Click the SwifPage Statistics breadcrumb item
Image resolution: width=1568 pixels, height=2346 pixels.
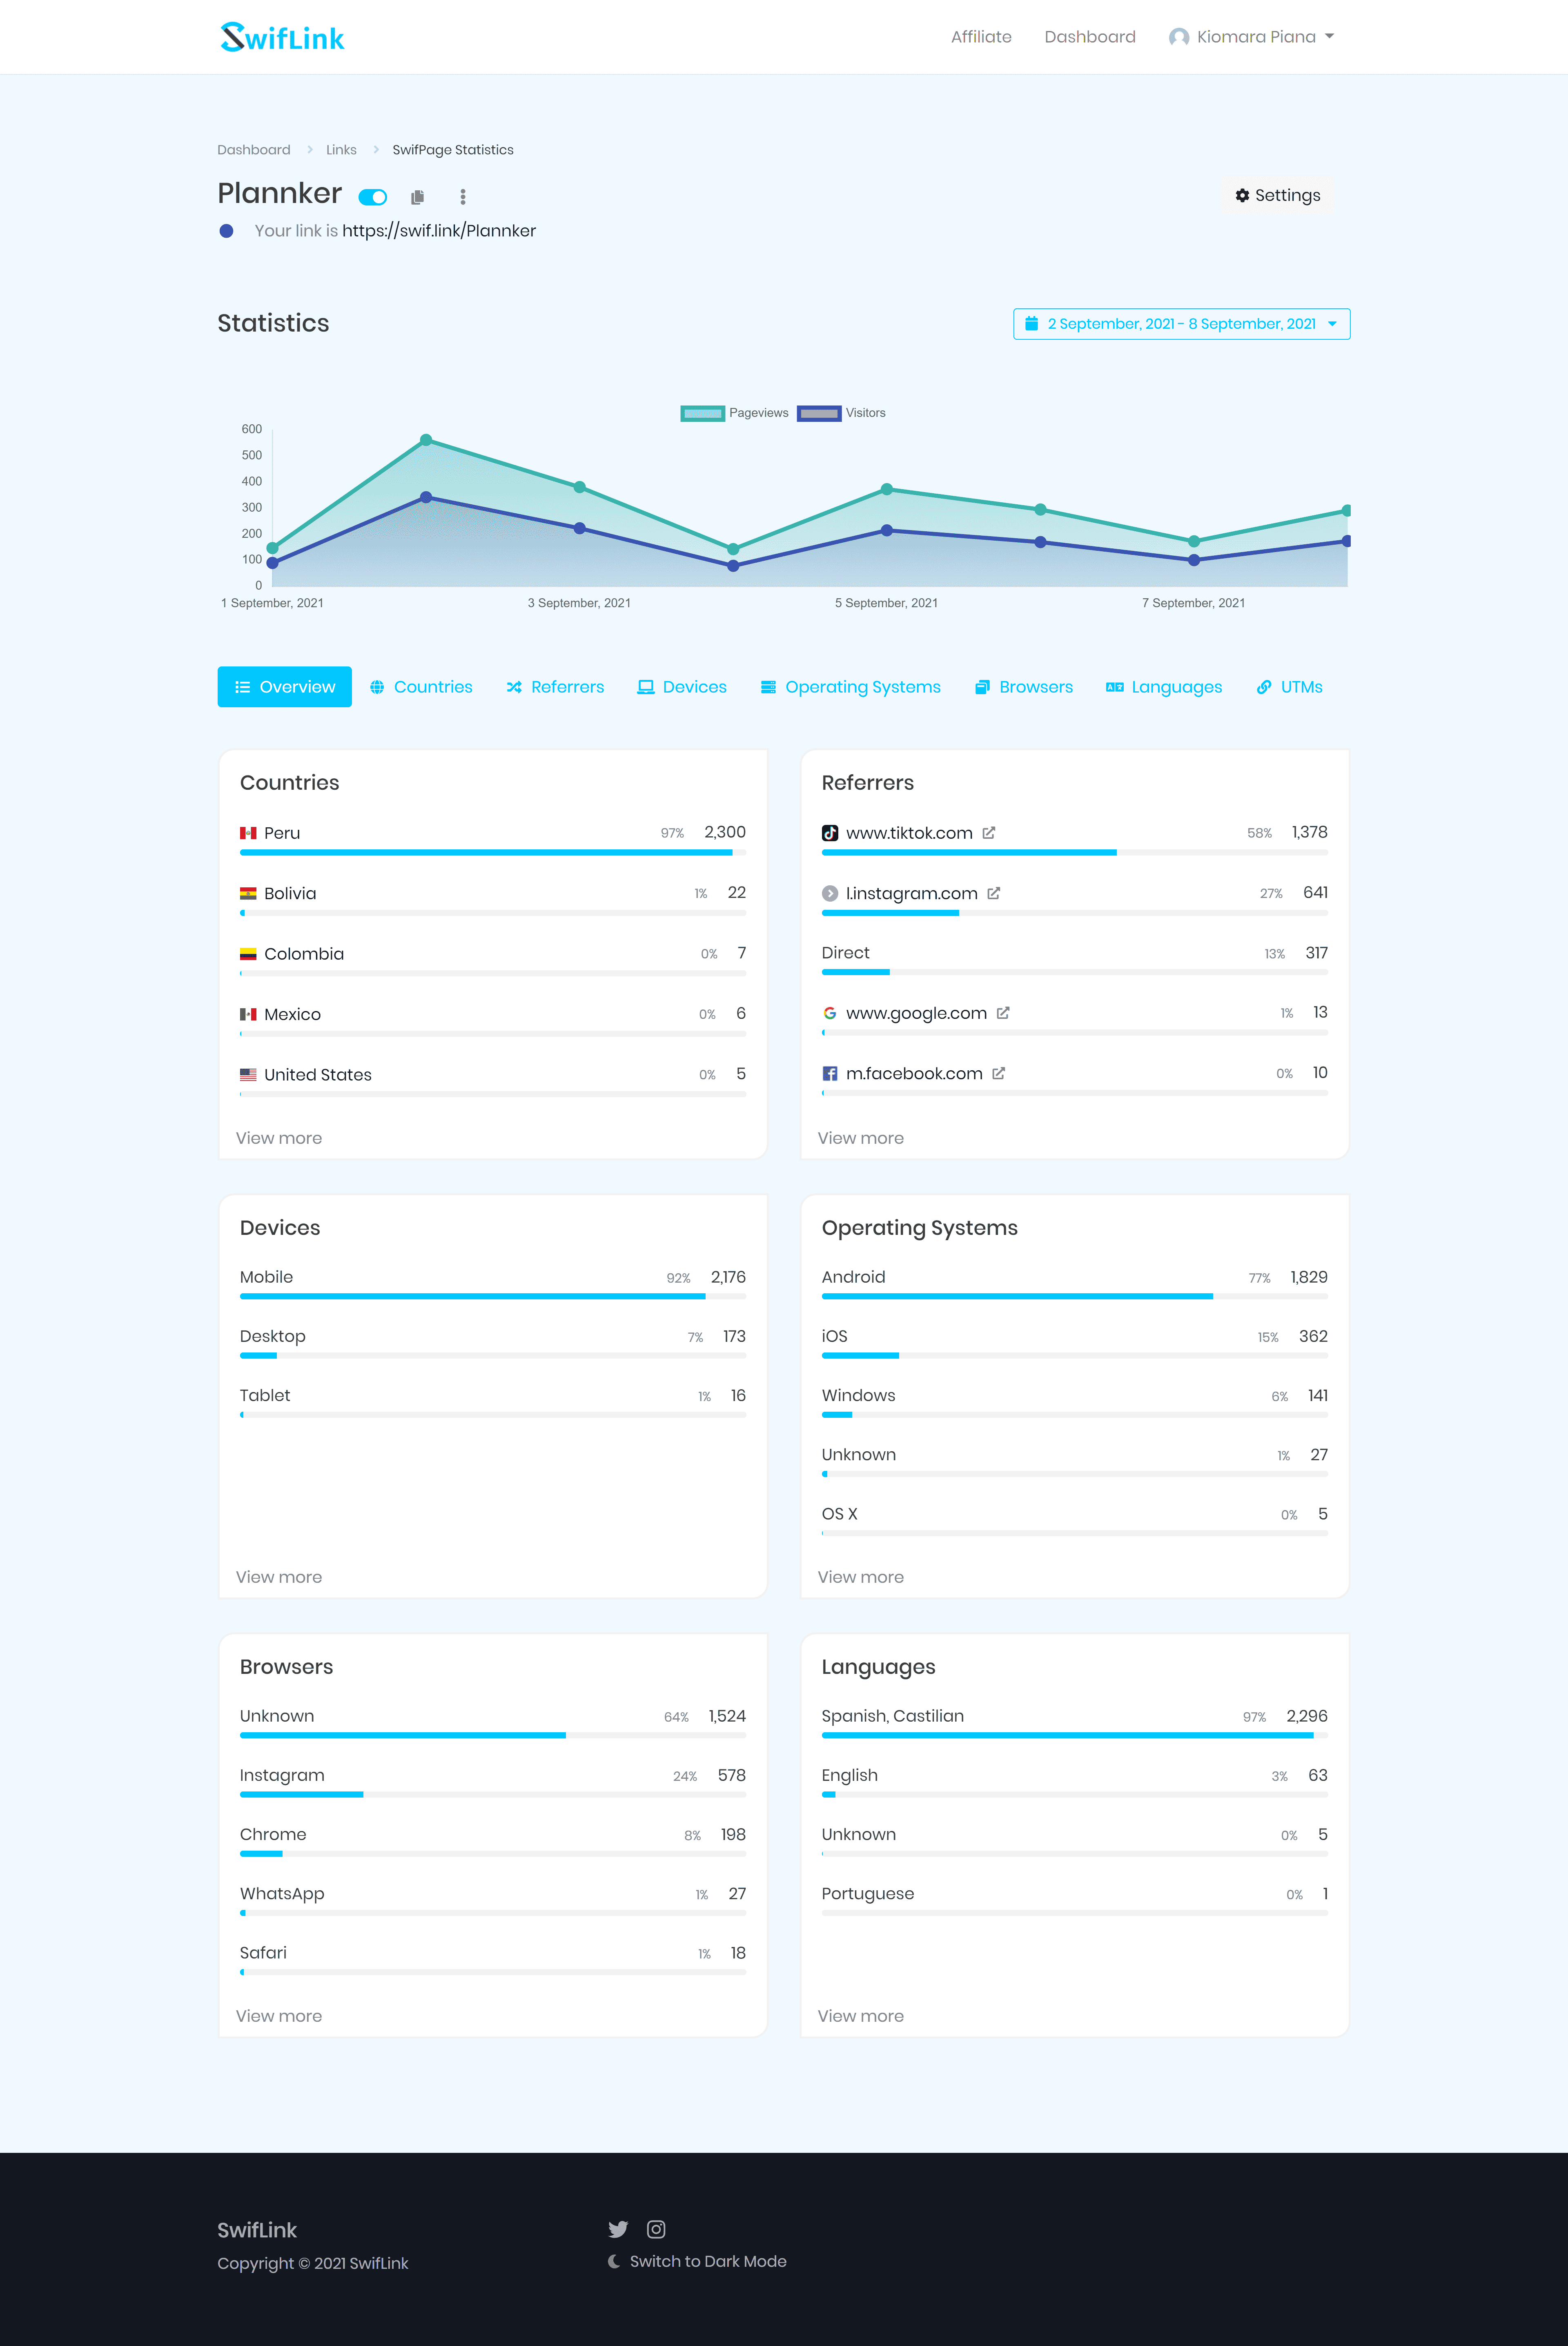point(453,150)
